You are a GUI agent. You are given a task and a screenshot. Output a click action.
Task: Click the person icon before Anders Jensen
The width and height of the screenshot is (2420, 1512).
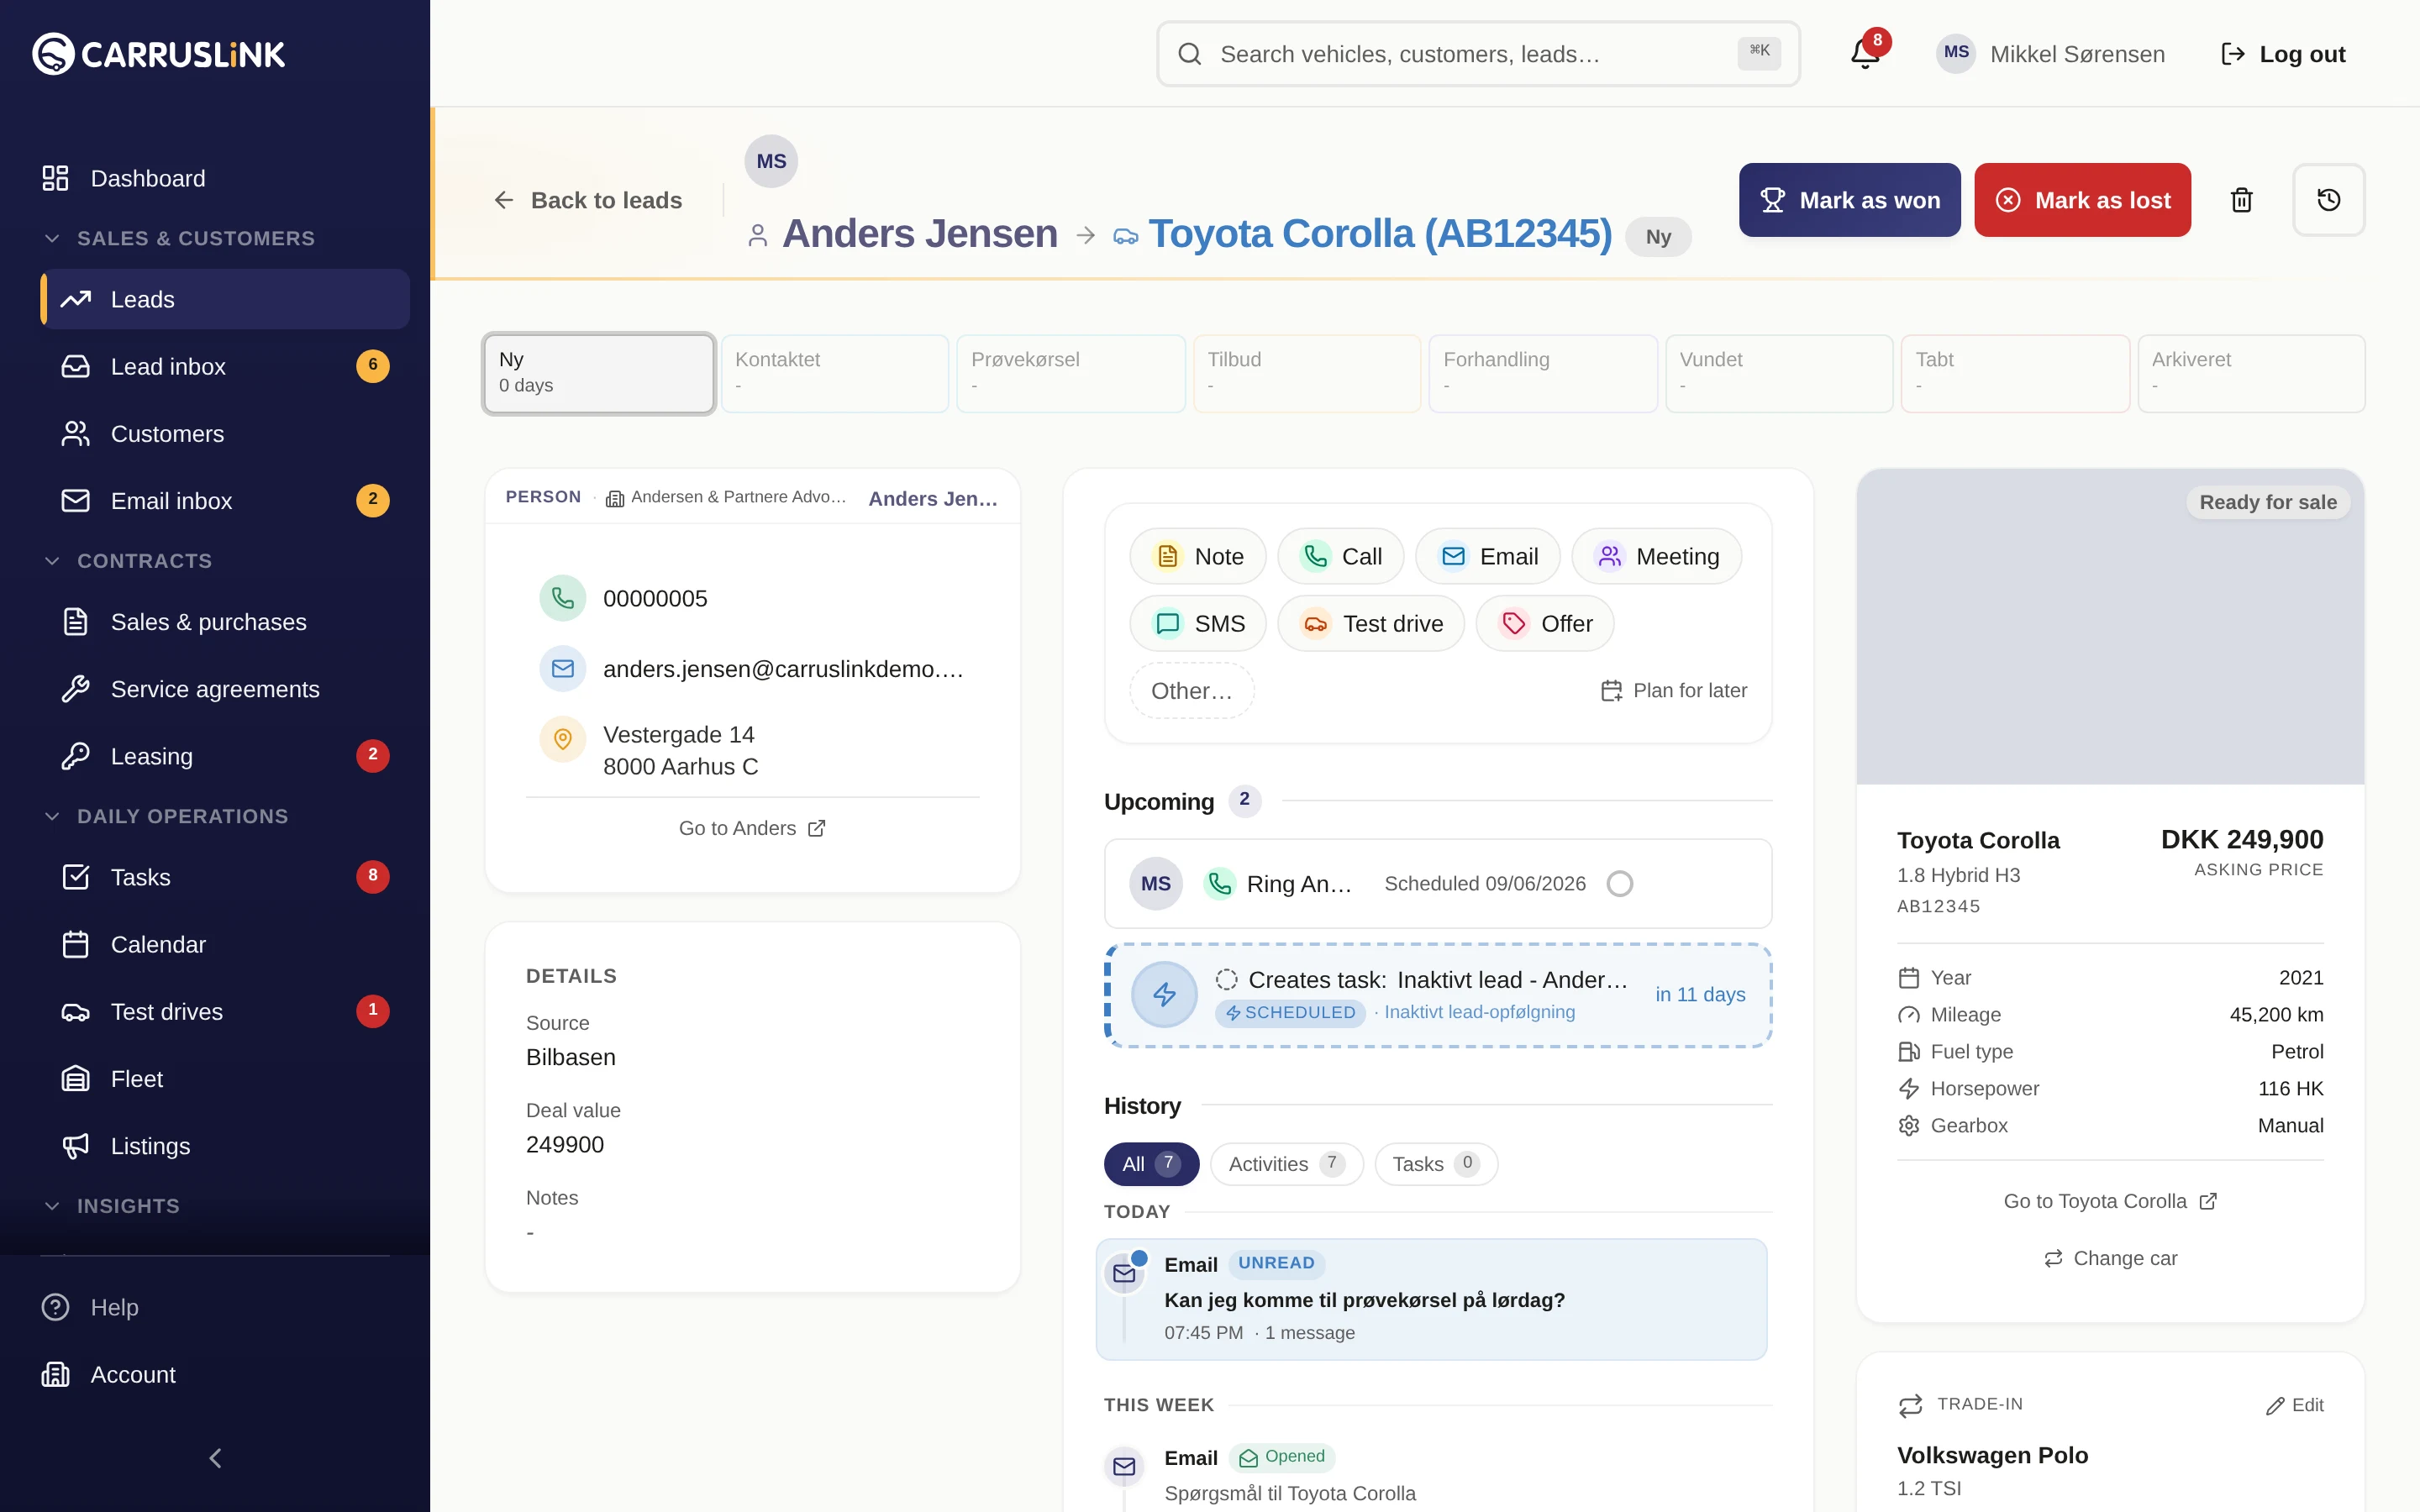[758, 235]
